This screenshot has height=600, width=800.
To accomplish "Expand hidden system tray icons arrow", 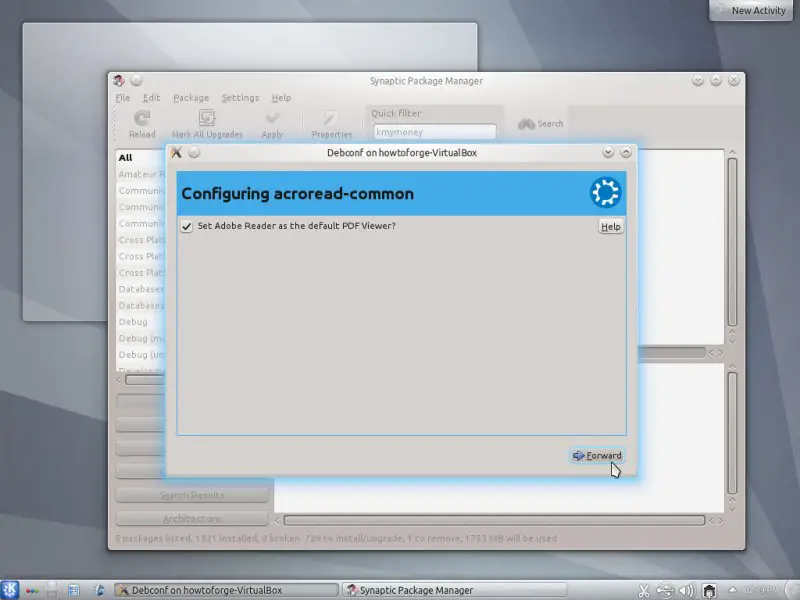I will click(x=732, y=590).
